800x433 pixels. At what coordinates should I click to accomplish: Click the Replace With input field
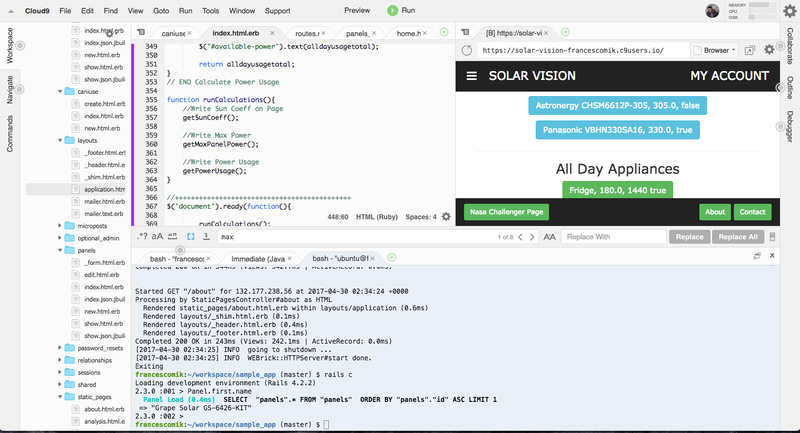click(612, 237)
